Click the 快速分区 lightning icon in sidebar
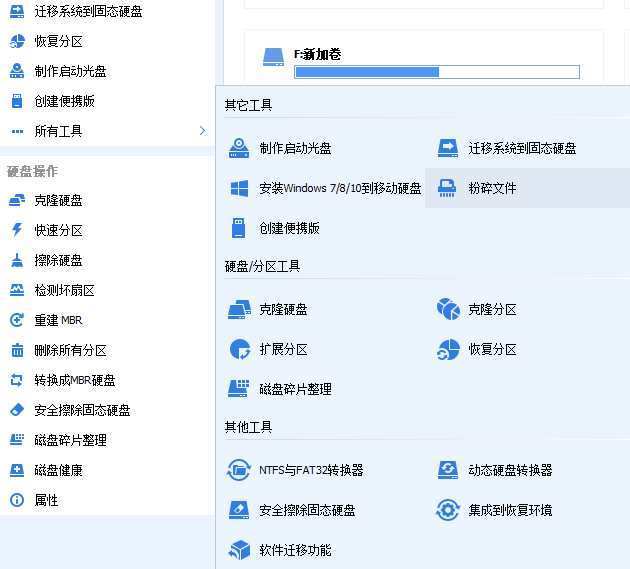The width and height of the screenshot is (630, 569). click(17, 230)
